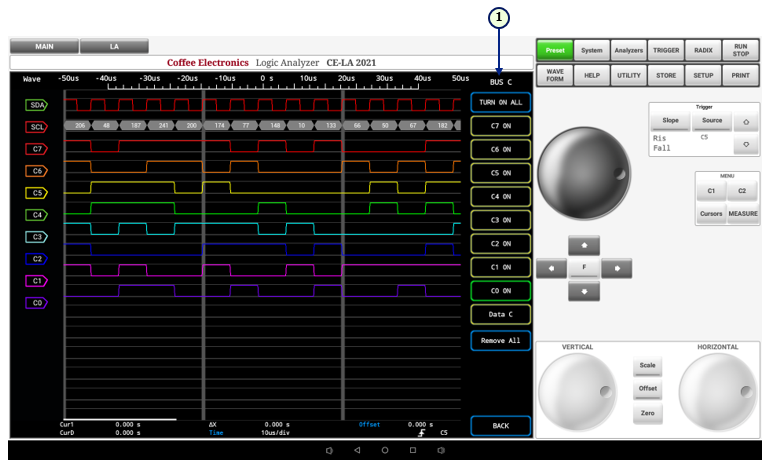Viewport: 770px width, 467px height.
Task: Open the Trigger Source selector
Action: click(x=712, y=121)
